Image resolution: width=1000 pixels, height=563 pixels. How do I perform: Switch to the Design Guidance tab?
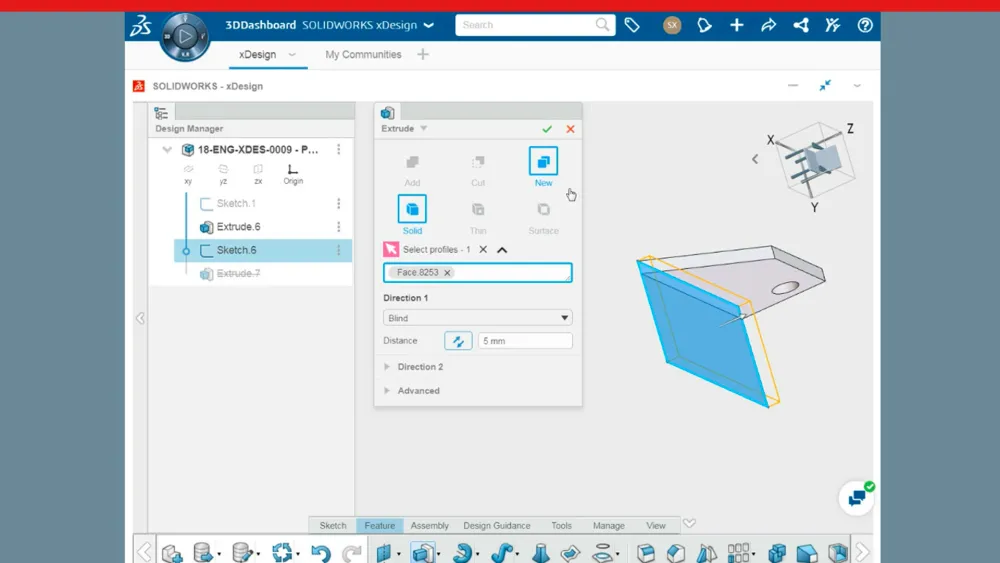[x=497, y=525]
